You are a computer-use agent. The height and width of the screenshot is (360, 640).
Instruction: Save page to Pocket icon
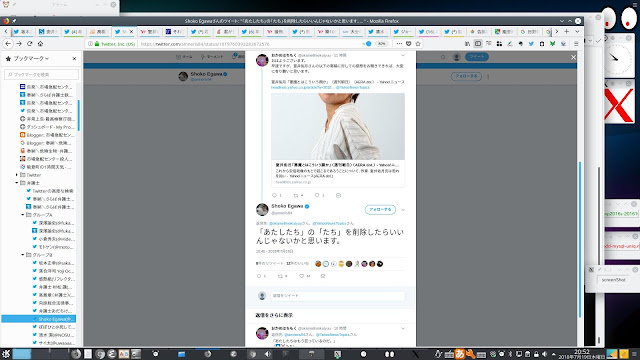click(409, 44)
